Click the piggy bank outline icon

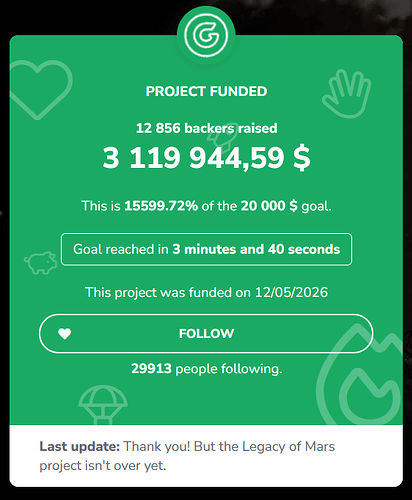click(x=41, y=263)
